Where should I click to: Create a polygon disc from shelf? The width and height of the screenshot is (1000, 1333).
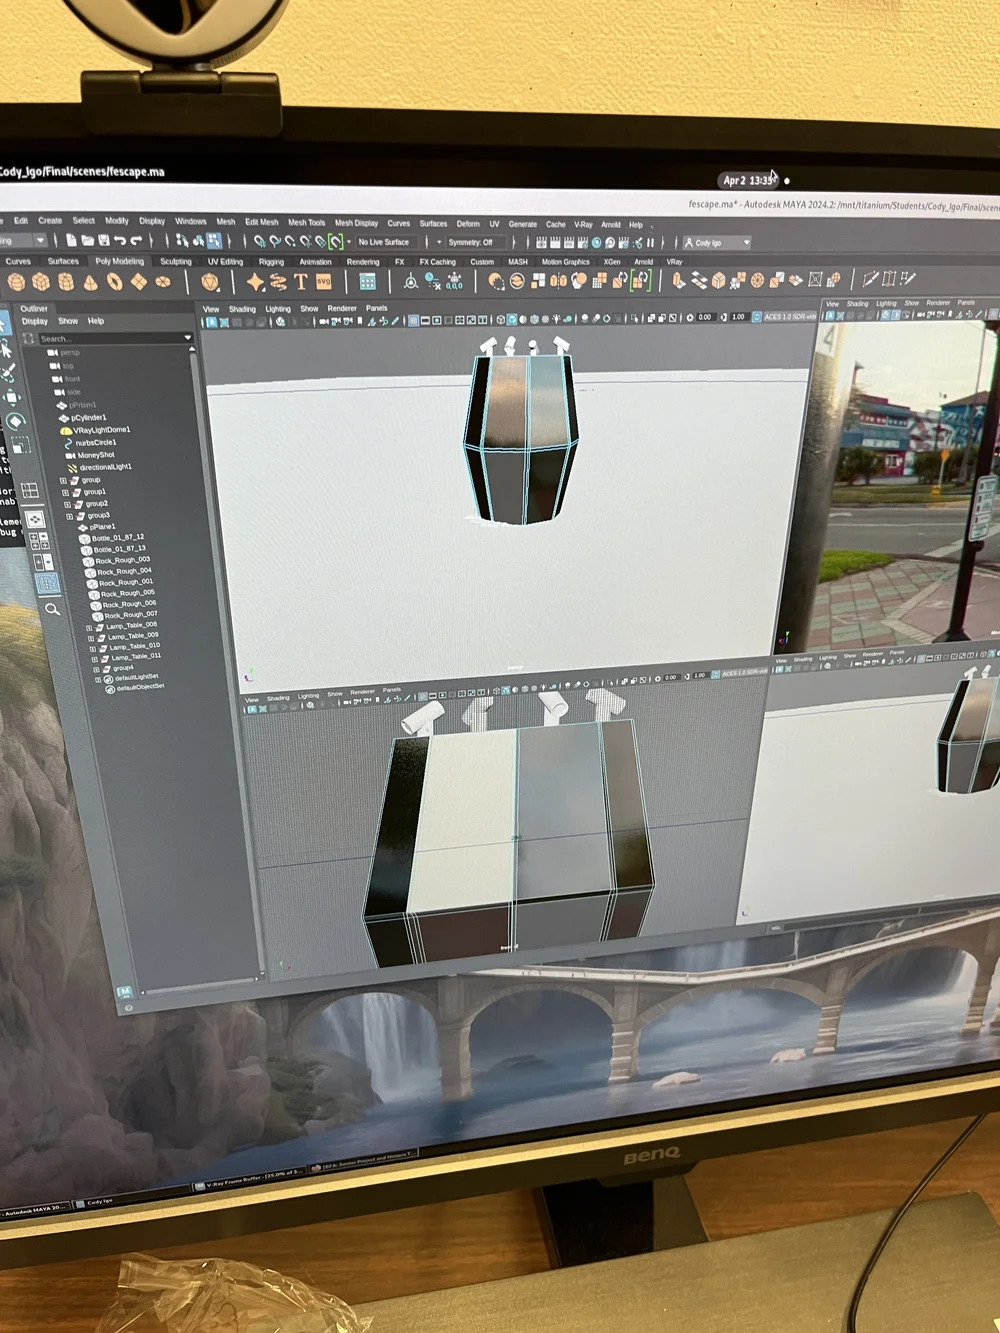tap(162, 281)
